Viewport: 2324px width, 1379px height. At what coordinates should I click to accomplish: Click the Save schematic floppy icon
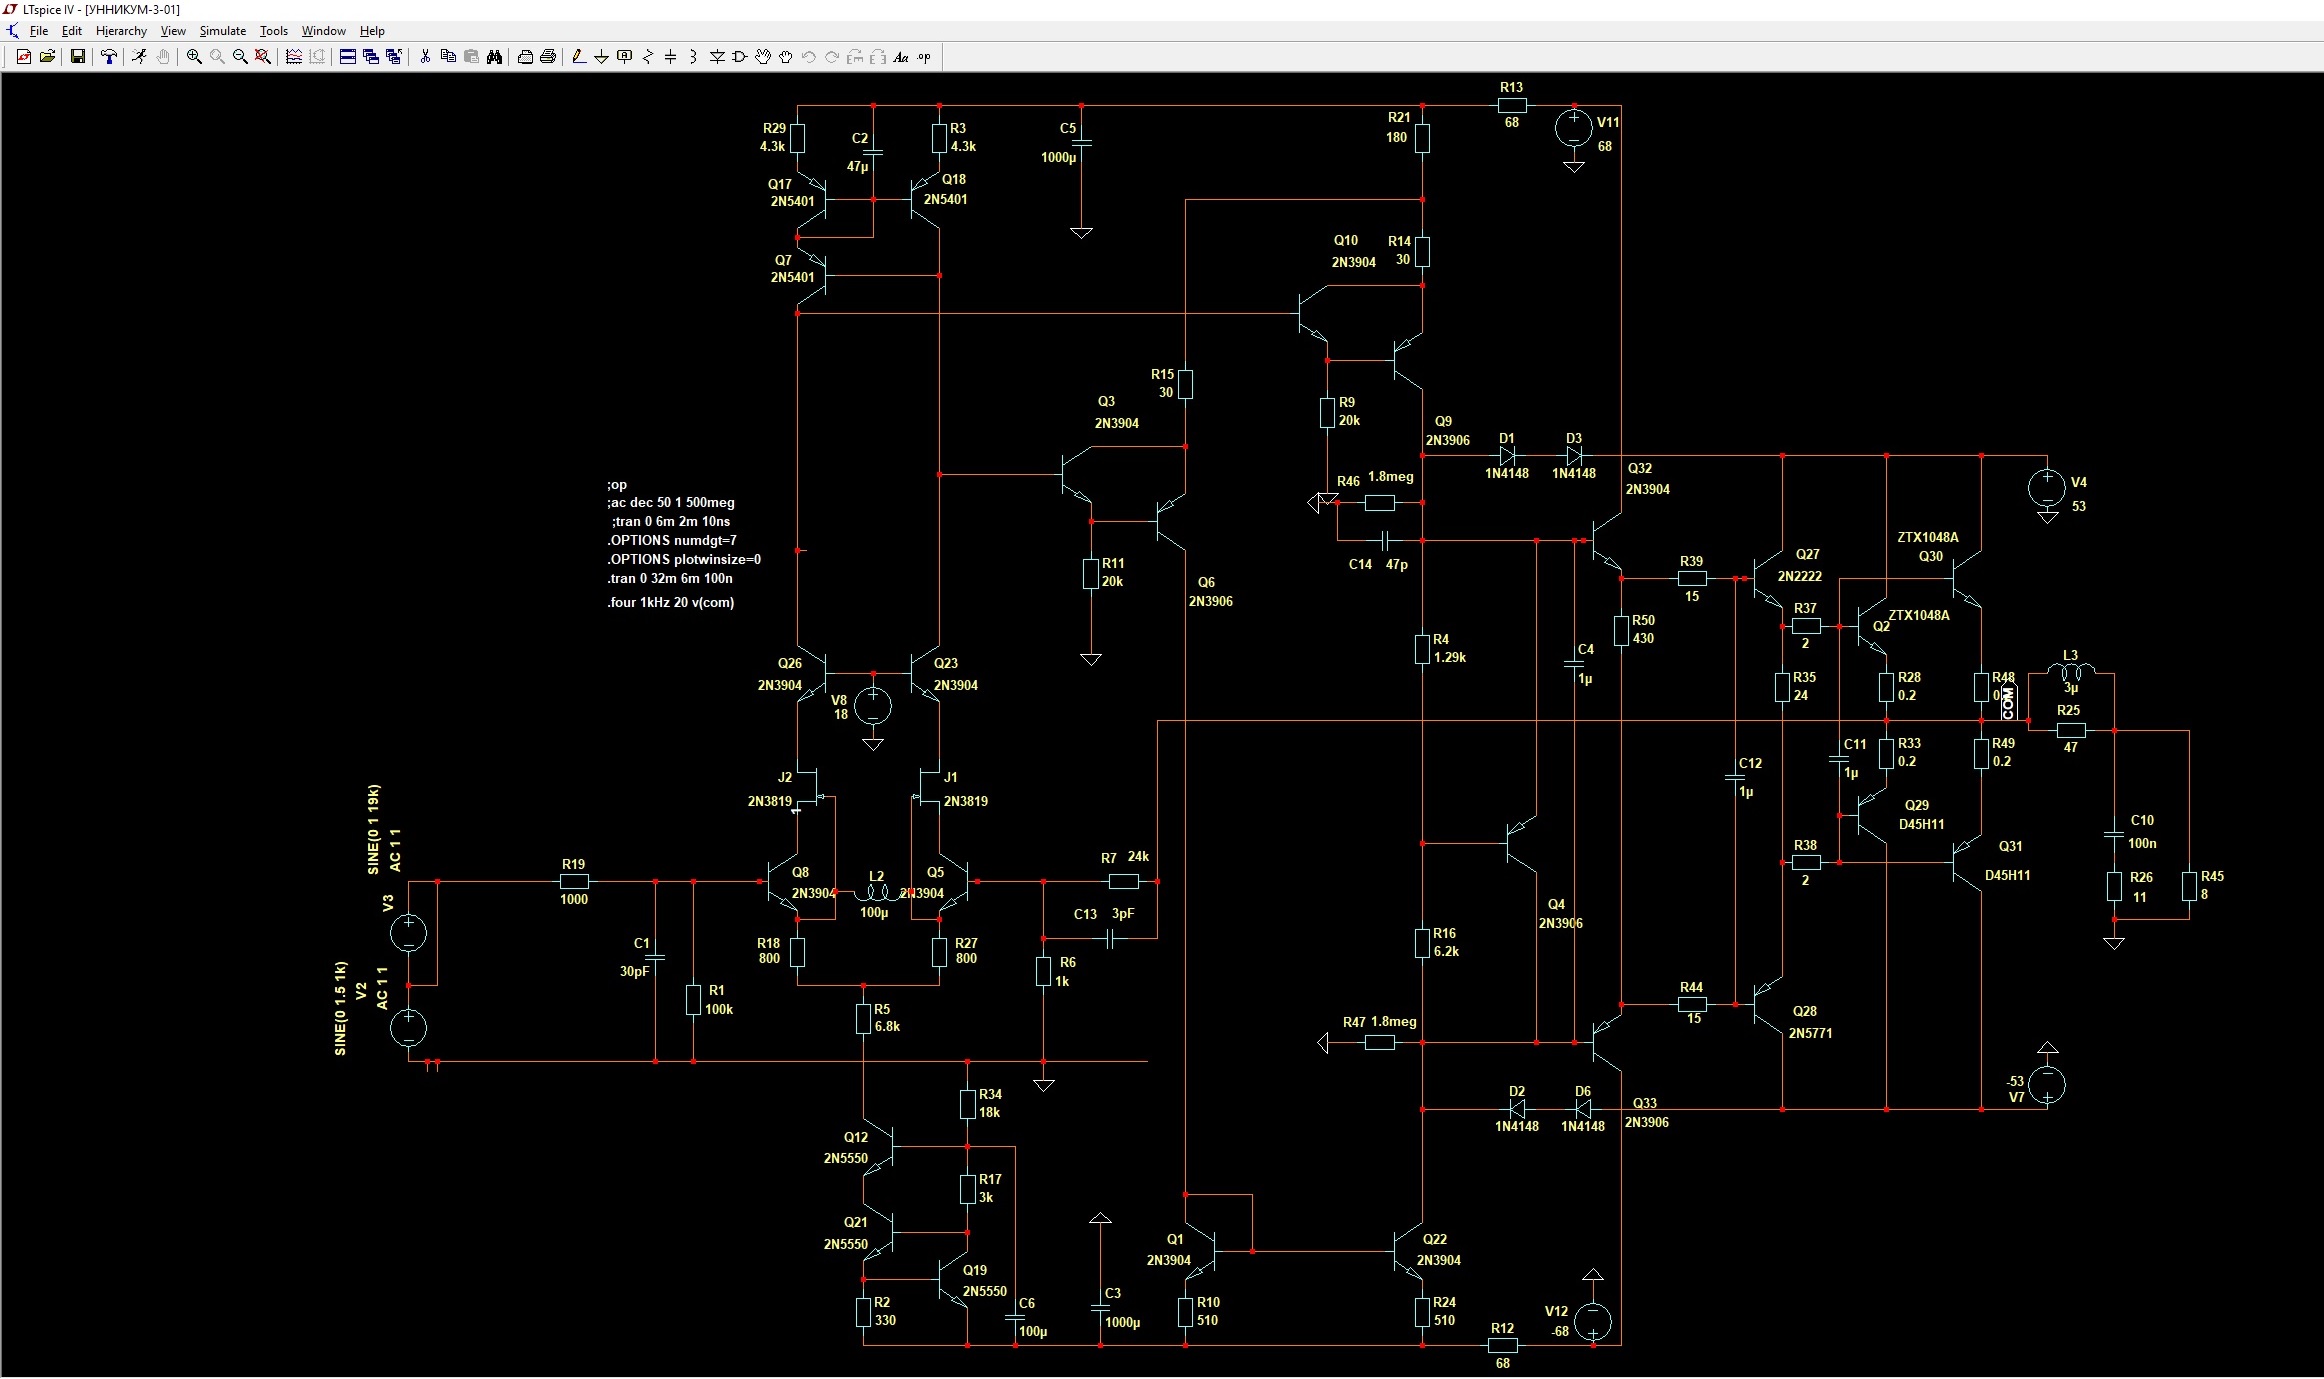(x=77, y=57)
